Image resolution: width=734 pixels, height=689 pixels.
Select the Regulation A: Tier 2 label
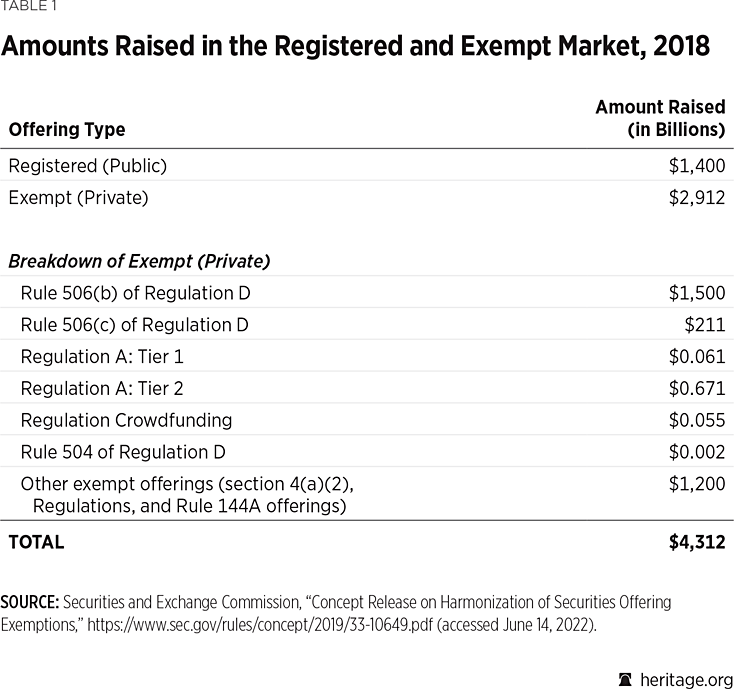tap(102, 388)
